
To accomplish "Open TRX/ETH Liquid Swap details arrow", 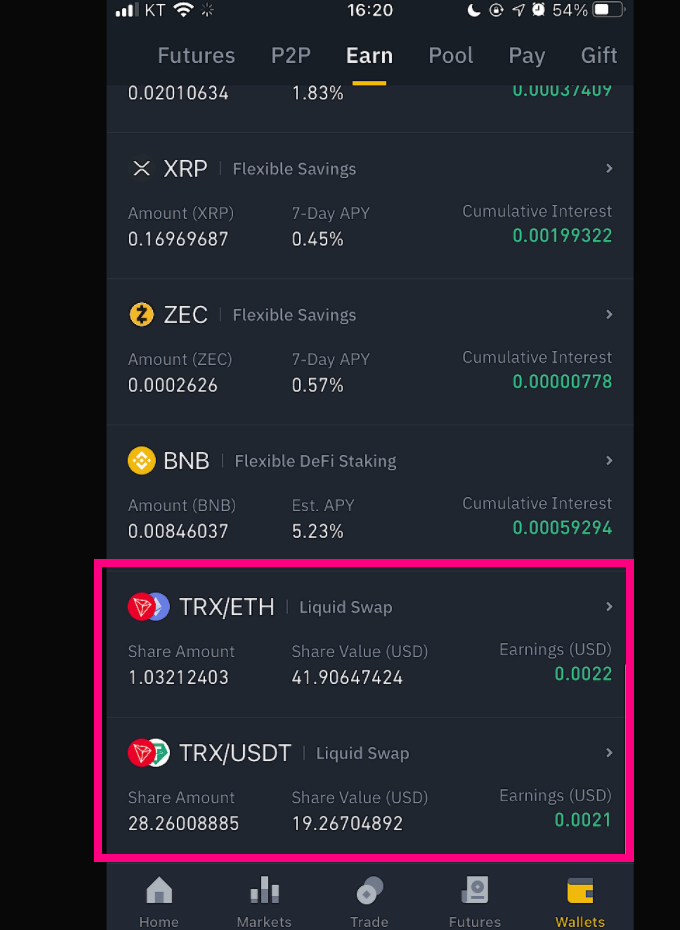I will pos(609,606).
